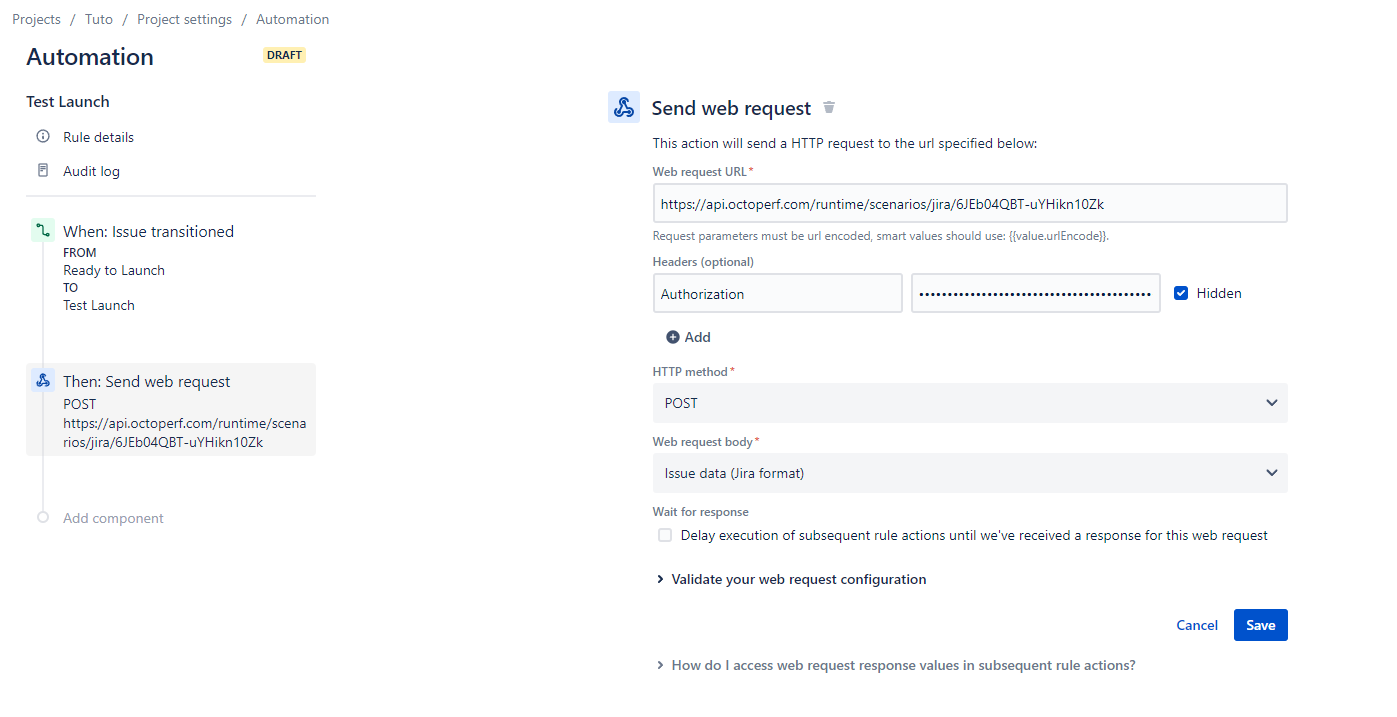Uncheck the Hidden checkbox for Authorization header

pos(1181,292)
